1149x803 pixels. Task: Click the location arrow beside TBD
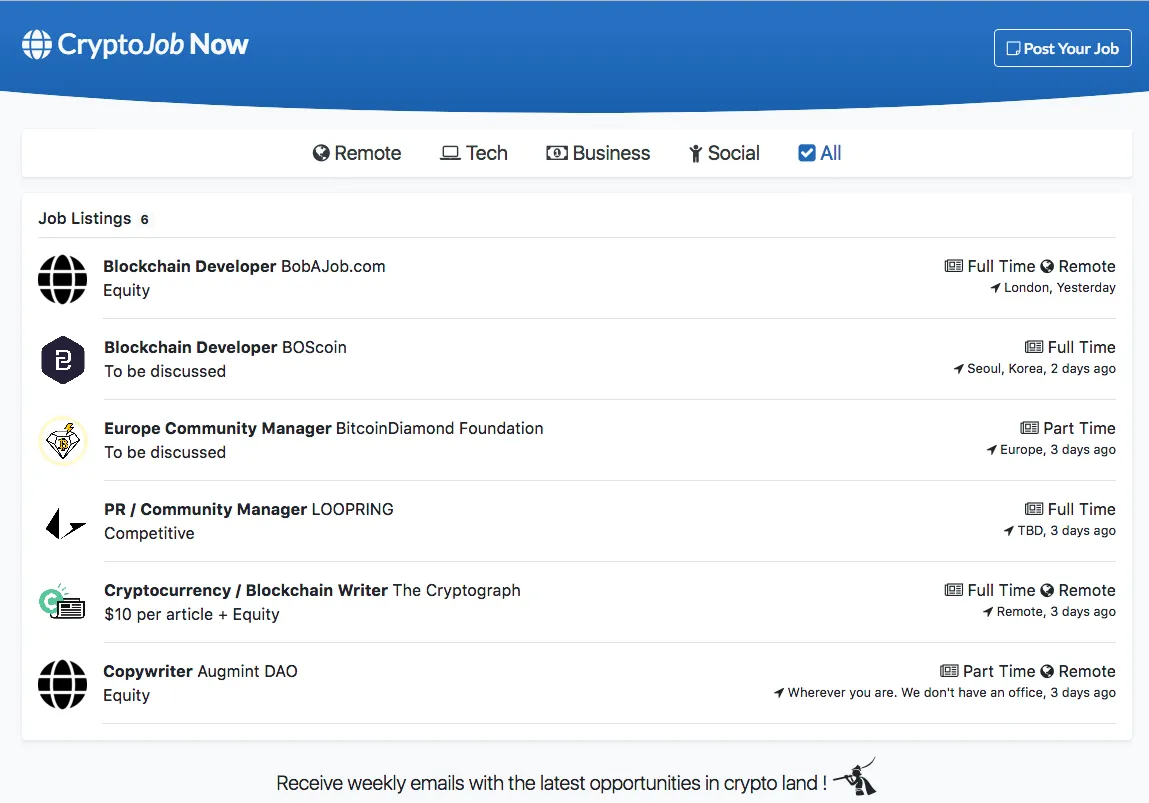(1009, 530)
